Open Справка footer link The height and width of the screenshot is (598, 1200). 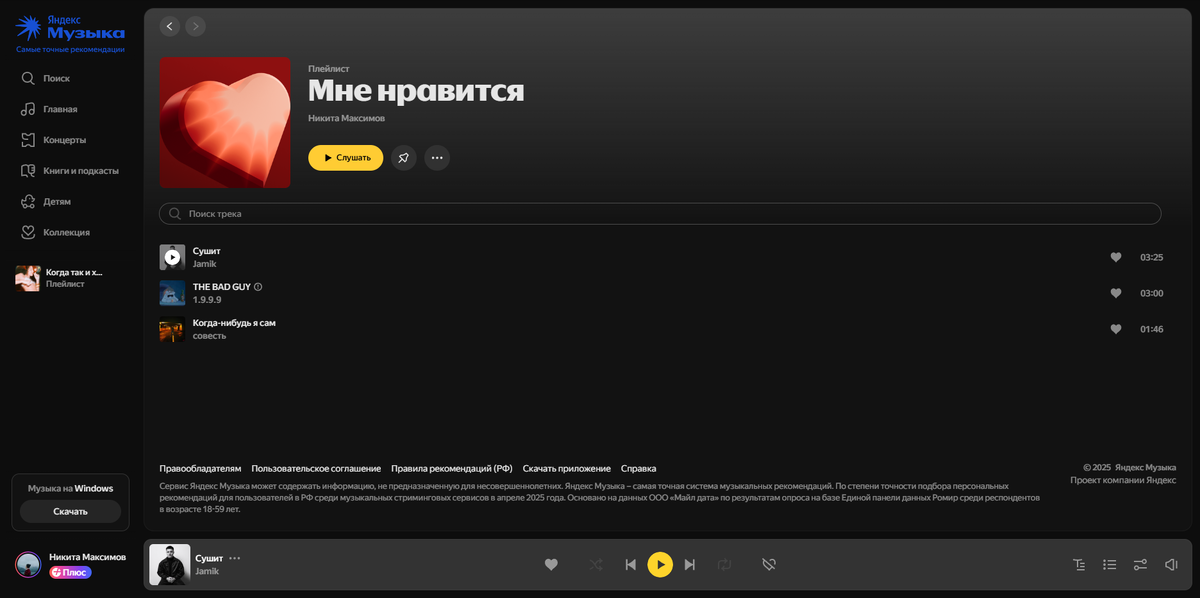639,468
